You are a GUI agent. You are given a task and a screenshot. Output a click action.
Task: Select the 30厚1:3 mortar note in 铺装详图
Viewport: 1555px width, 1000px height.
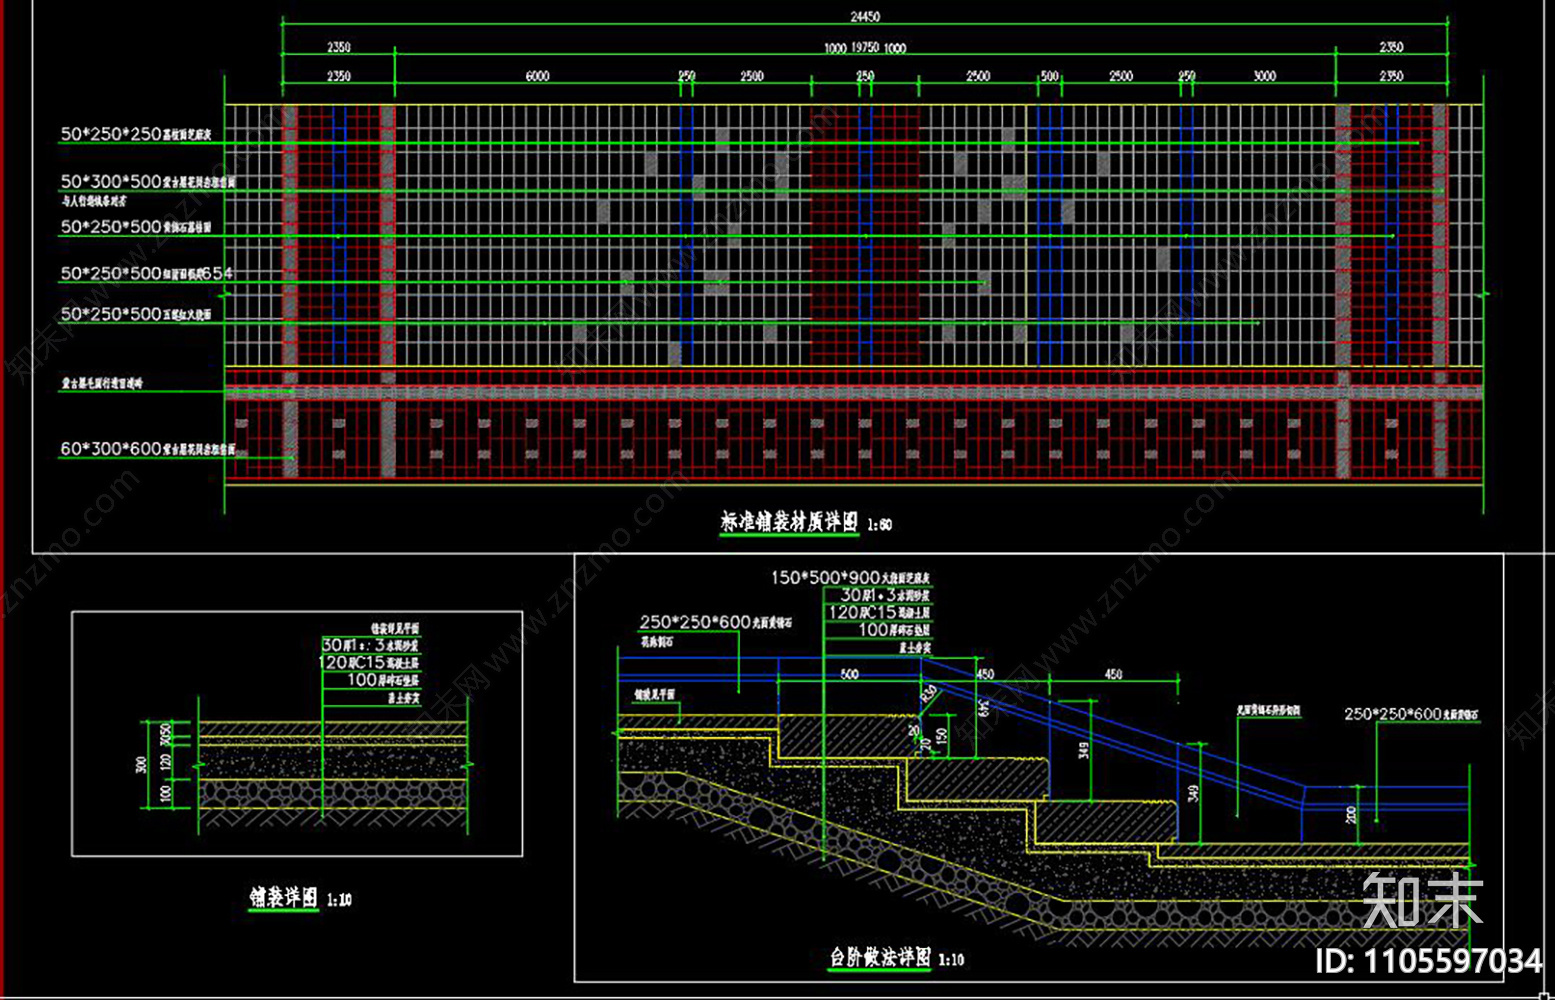point(371,645)
